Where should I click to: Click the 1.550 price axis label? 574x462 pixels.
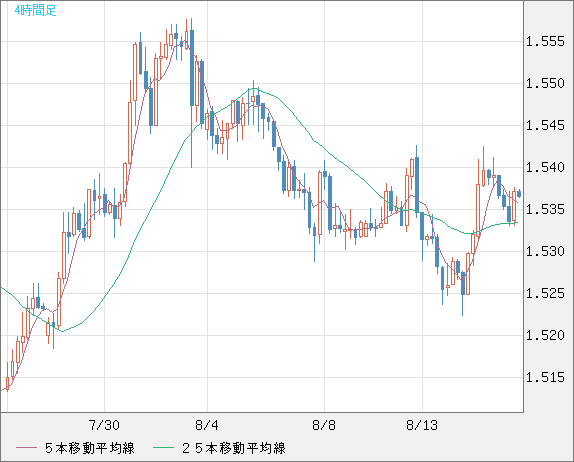(545, 83)
